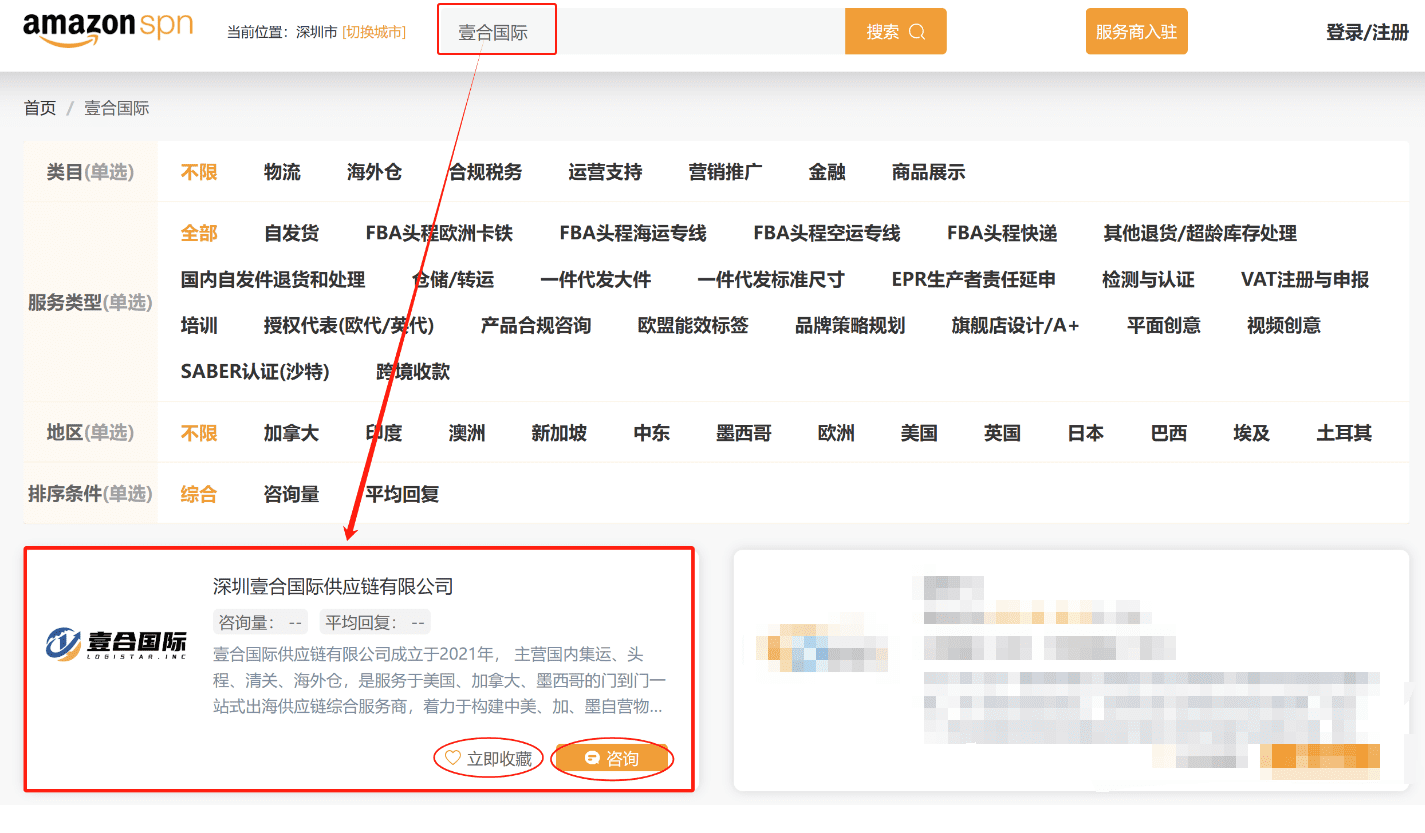The width and height of the screenshot is (1425, 833).
Task: Filter by EPR生产者责任延申
Action: pyautogui.click(x=974, y=279)
